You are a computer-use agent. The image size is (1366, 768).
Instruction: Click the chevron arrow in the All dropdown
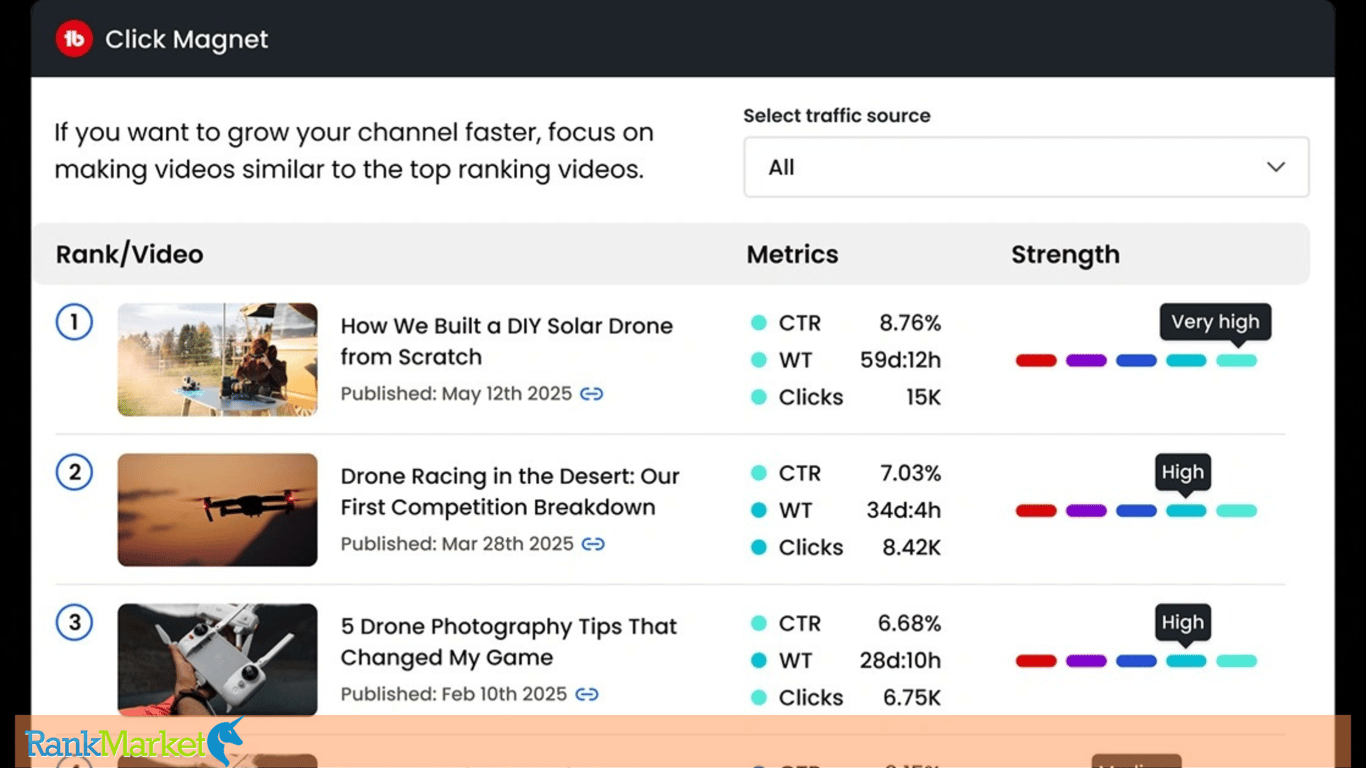pyautogui.click(x=1276, y=167)
